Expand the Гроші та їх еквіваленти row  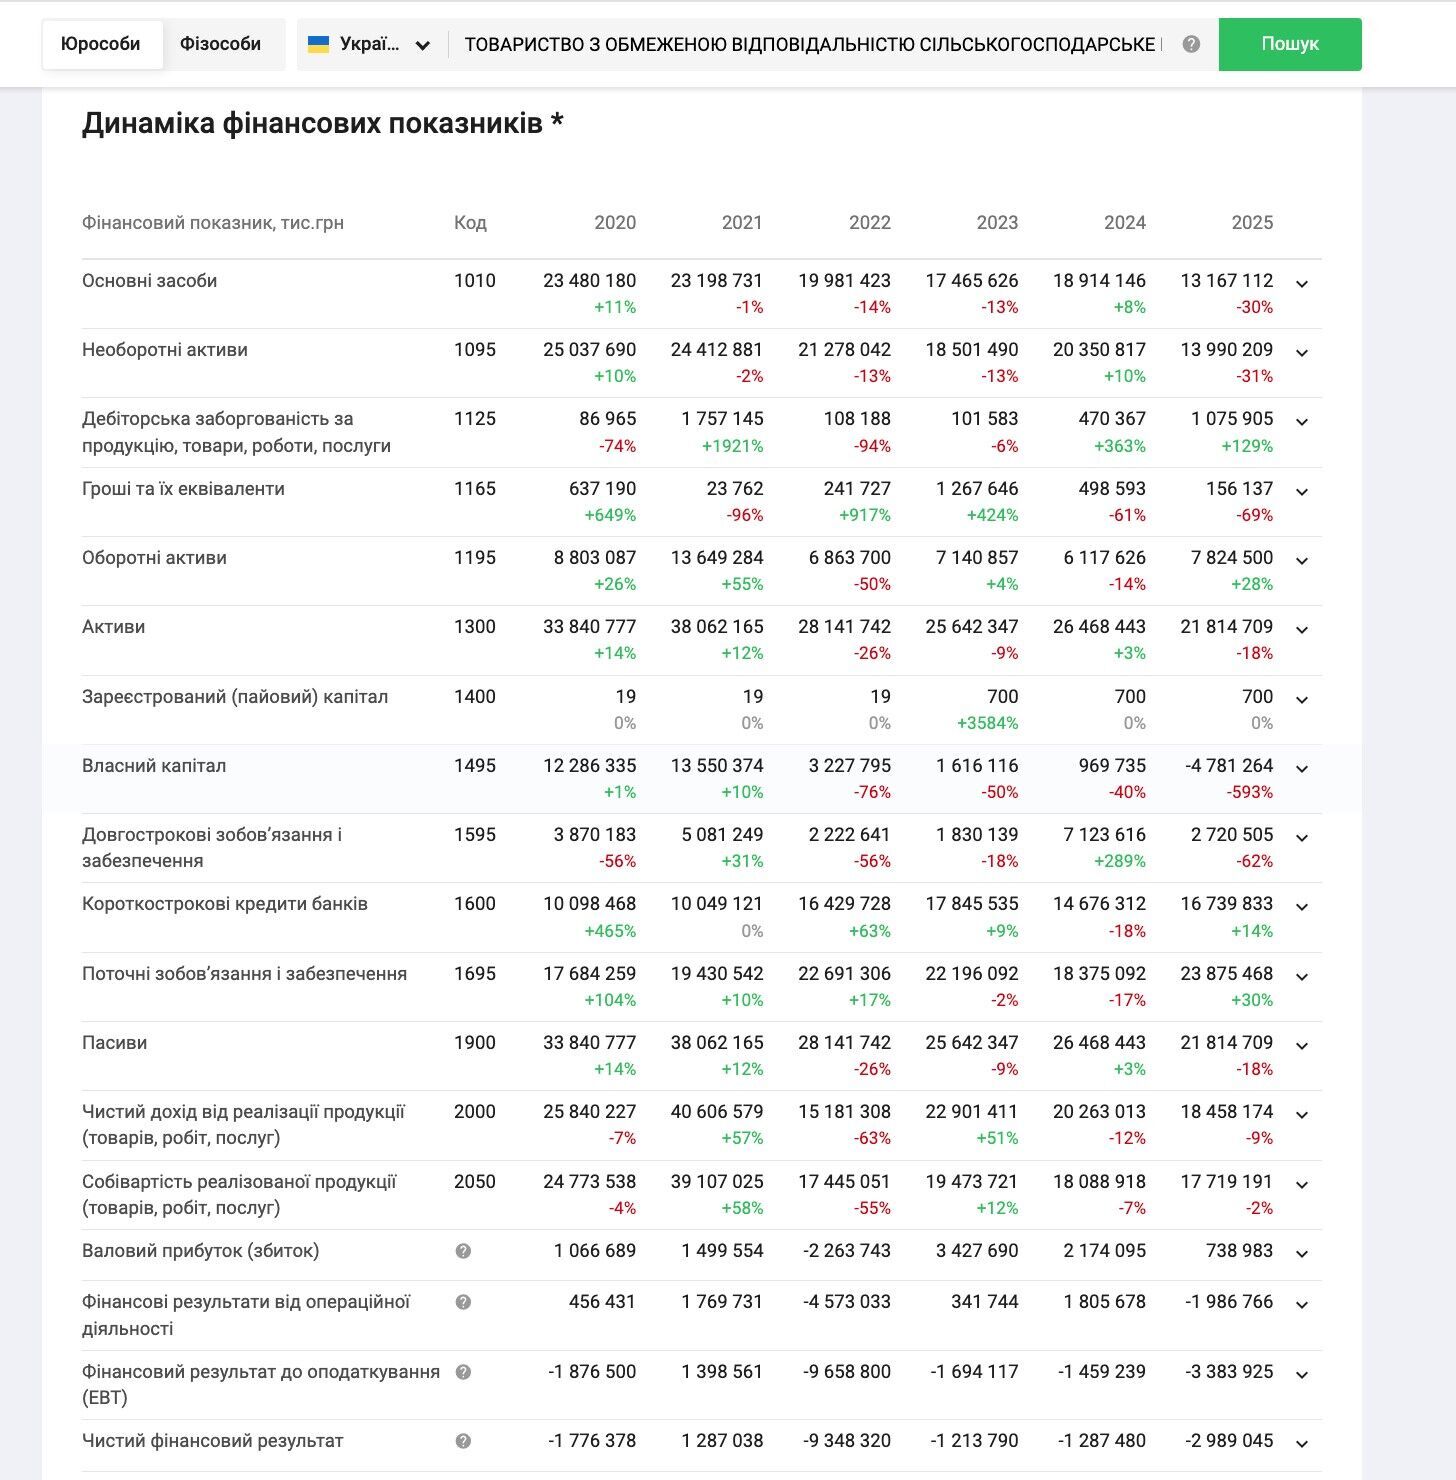pyautogui.click(x=1302, y=492)
